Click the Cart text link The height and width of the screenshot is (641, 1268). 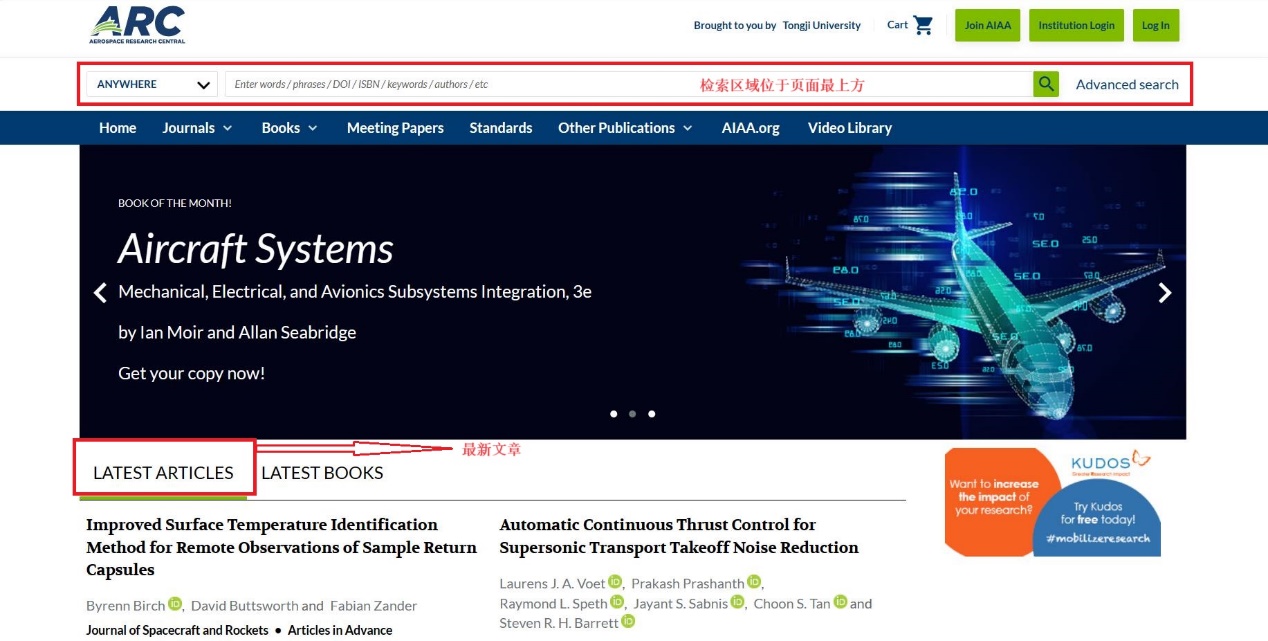897,25
